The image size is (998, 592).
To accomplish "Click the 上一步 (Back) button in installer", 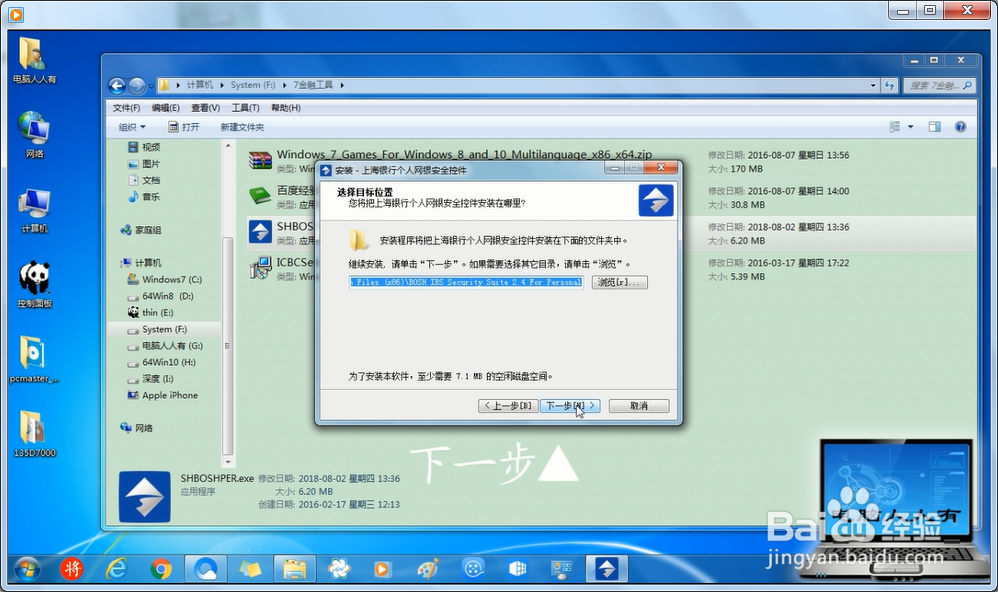I will tap(508, 405).
